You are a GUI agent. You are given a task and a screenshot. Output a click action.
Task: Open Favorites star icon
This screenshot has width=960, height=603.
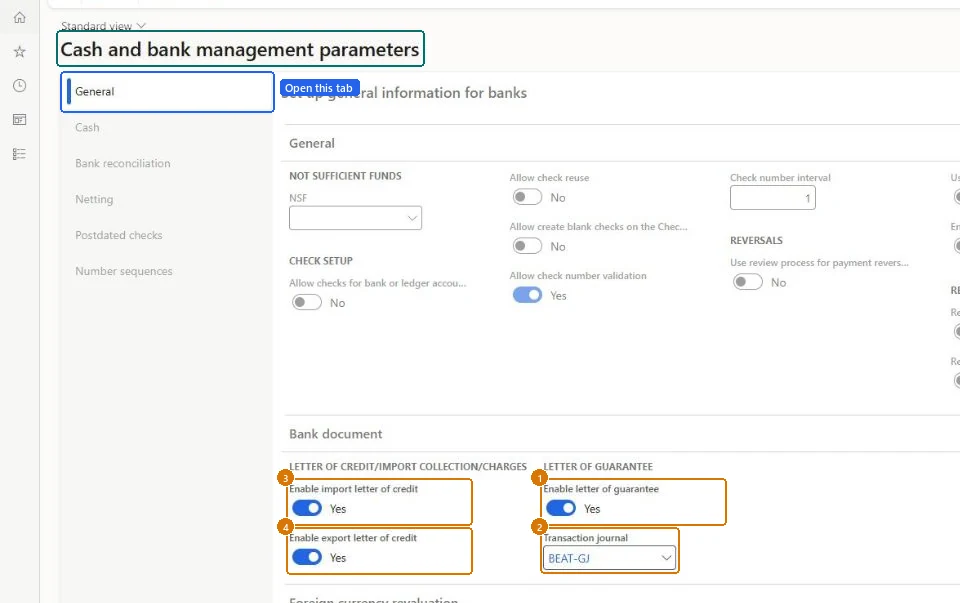(x=20, y=51)
